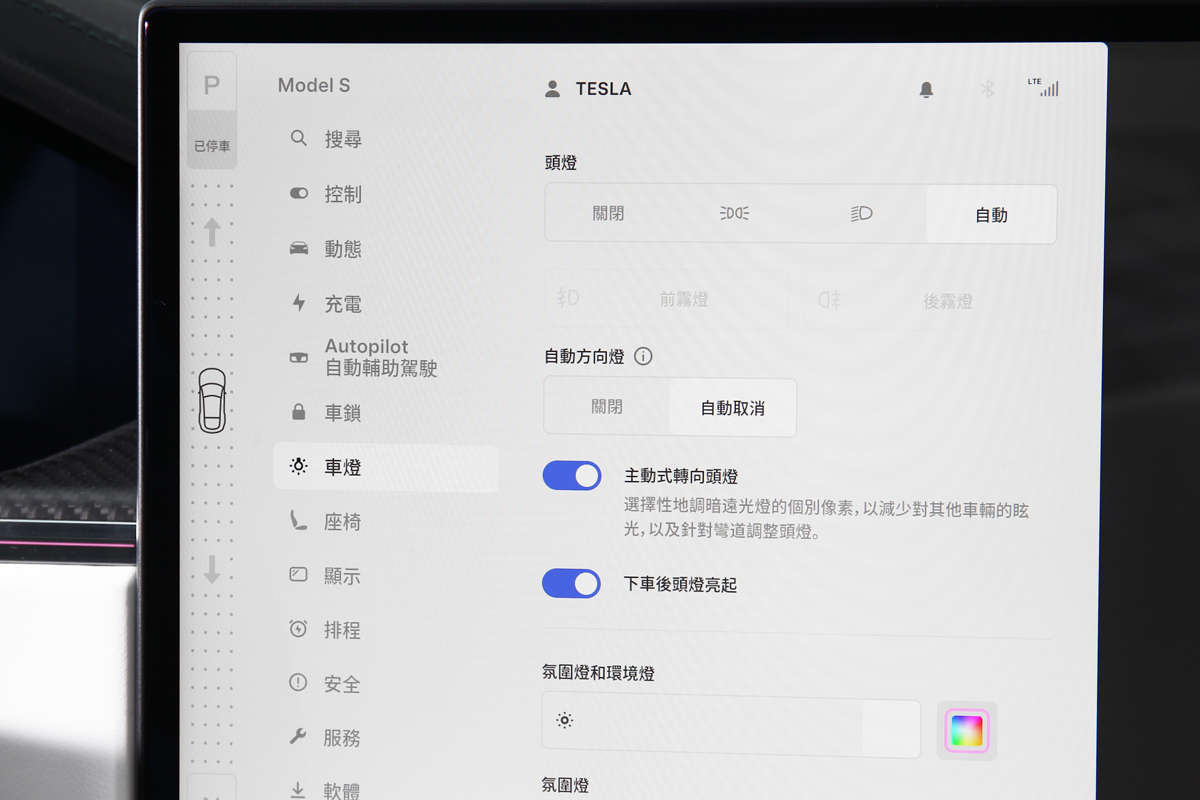Open the 車鎖 vehicle lock settings
The height and width of the screenshot is (800, 1200).
(x=343, y=412)
